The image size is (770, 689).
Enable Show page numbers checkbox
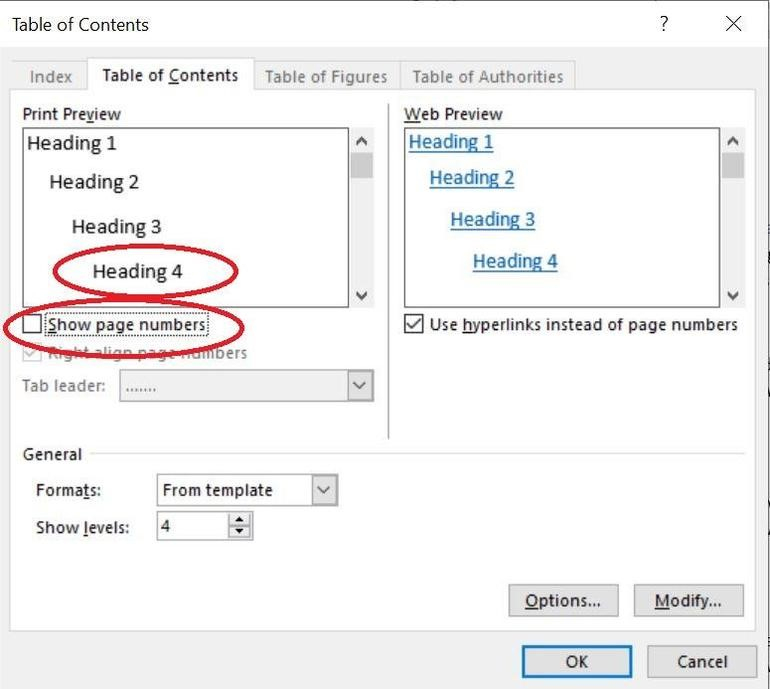pyautogui.click(x=33, y=325)
